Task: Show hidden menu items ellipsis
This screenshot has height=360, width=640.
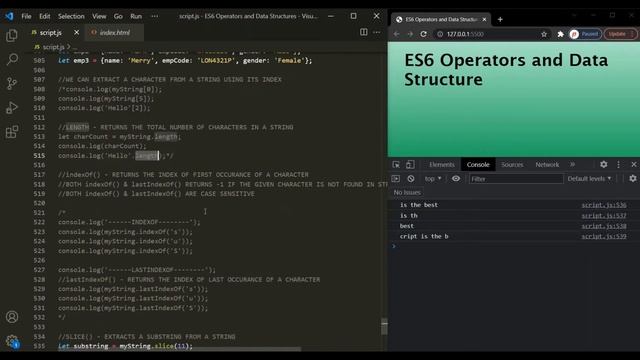Action: point(154,16)
